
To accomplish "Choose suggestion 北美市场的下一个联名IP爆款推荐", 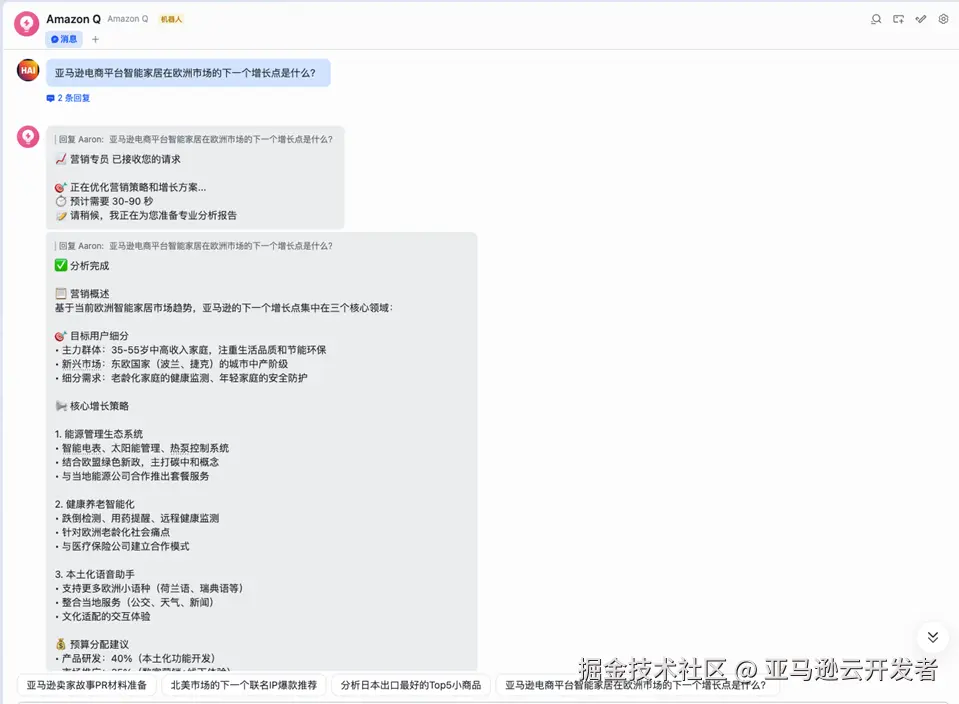I will coord(244,685).
